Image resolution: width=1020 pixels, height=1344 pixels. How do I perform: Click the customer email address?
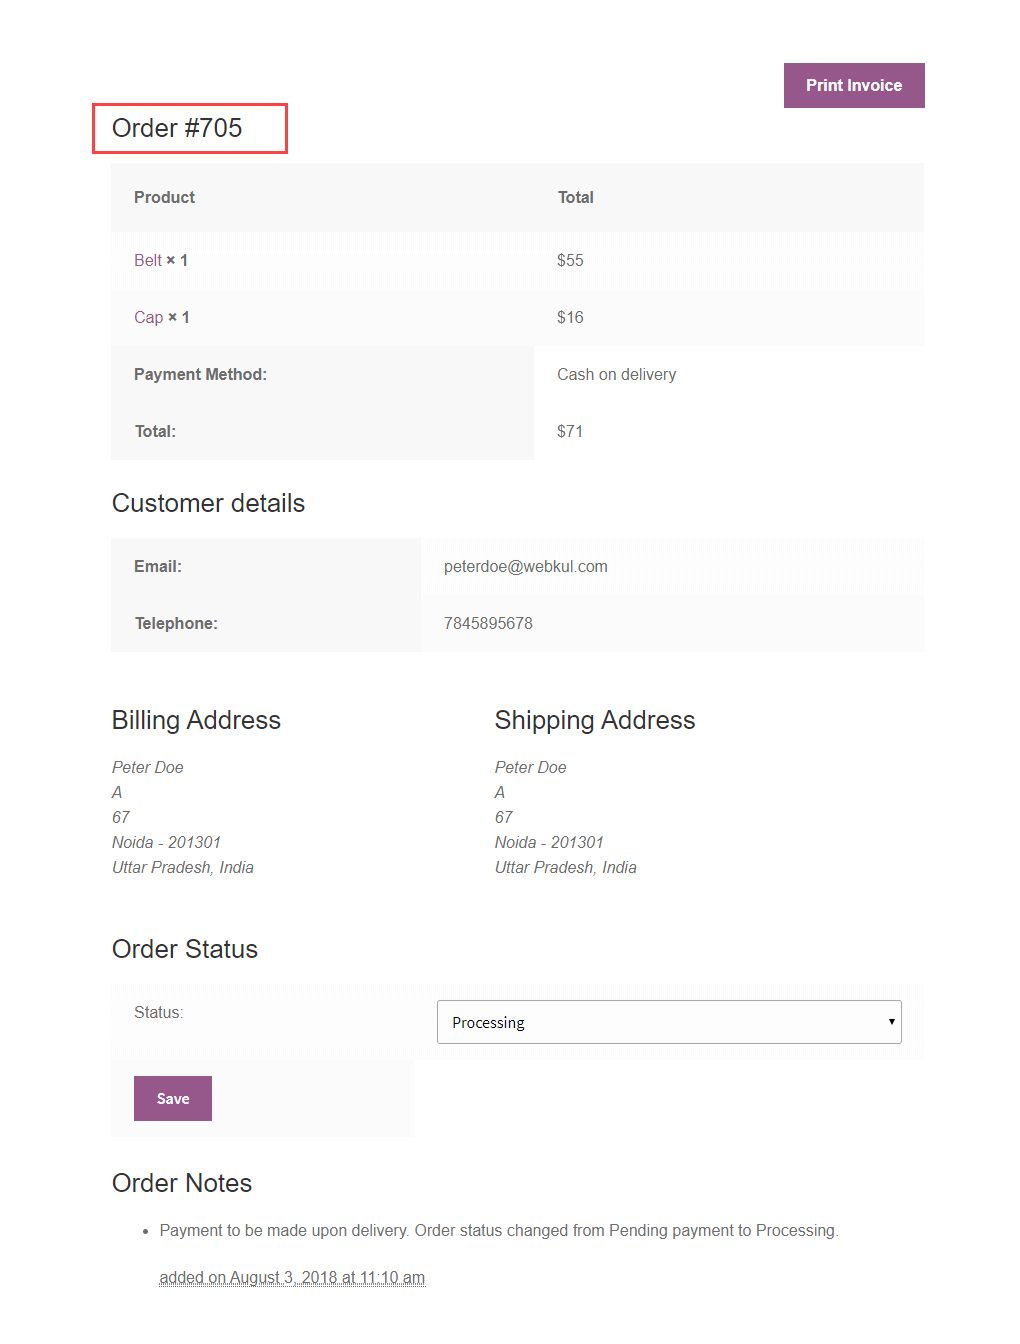525,566
